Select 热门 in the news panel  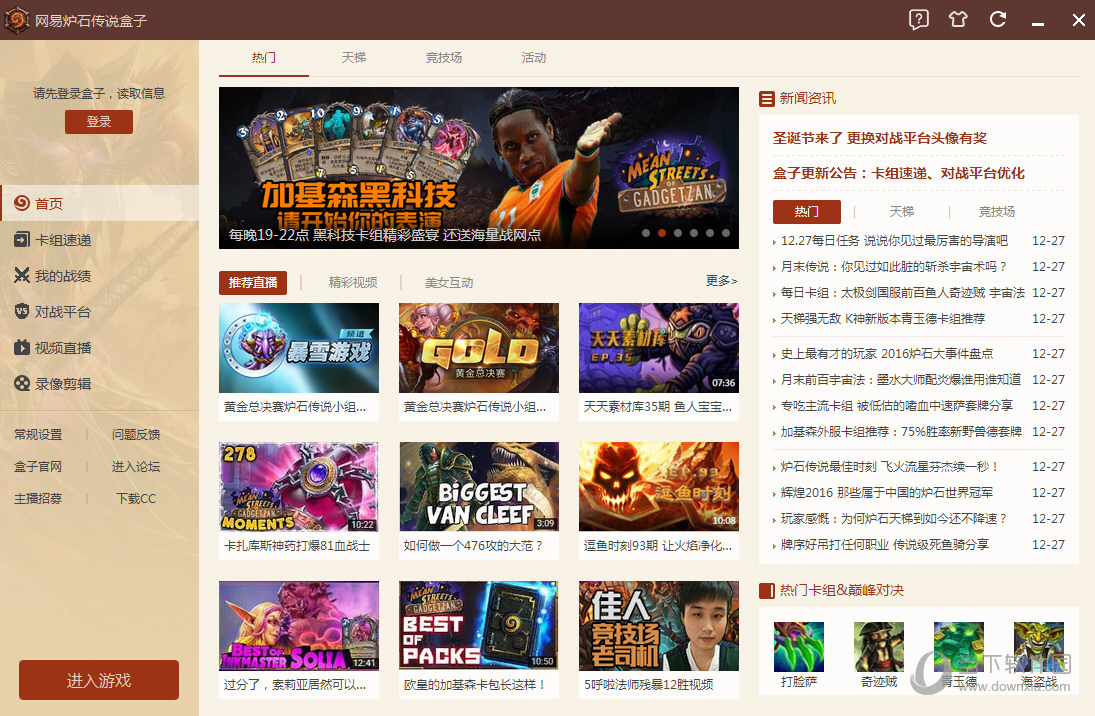(x=807, y=212)
